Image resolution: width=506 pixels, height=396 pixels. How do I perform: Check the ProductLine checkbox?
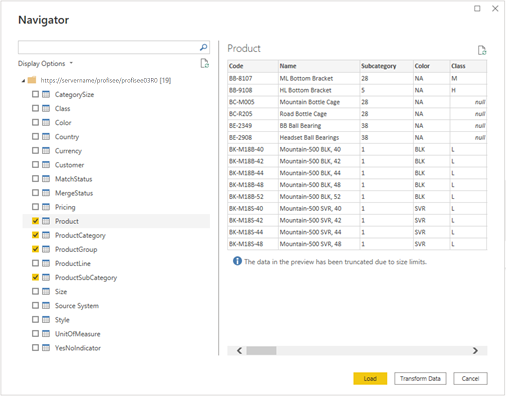[35, 263]
